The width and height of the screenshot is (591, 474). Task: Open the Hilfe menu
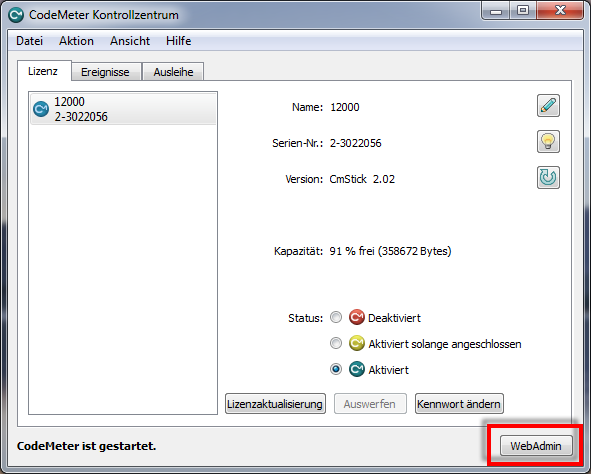[x=178, y=41]
